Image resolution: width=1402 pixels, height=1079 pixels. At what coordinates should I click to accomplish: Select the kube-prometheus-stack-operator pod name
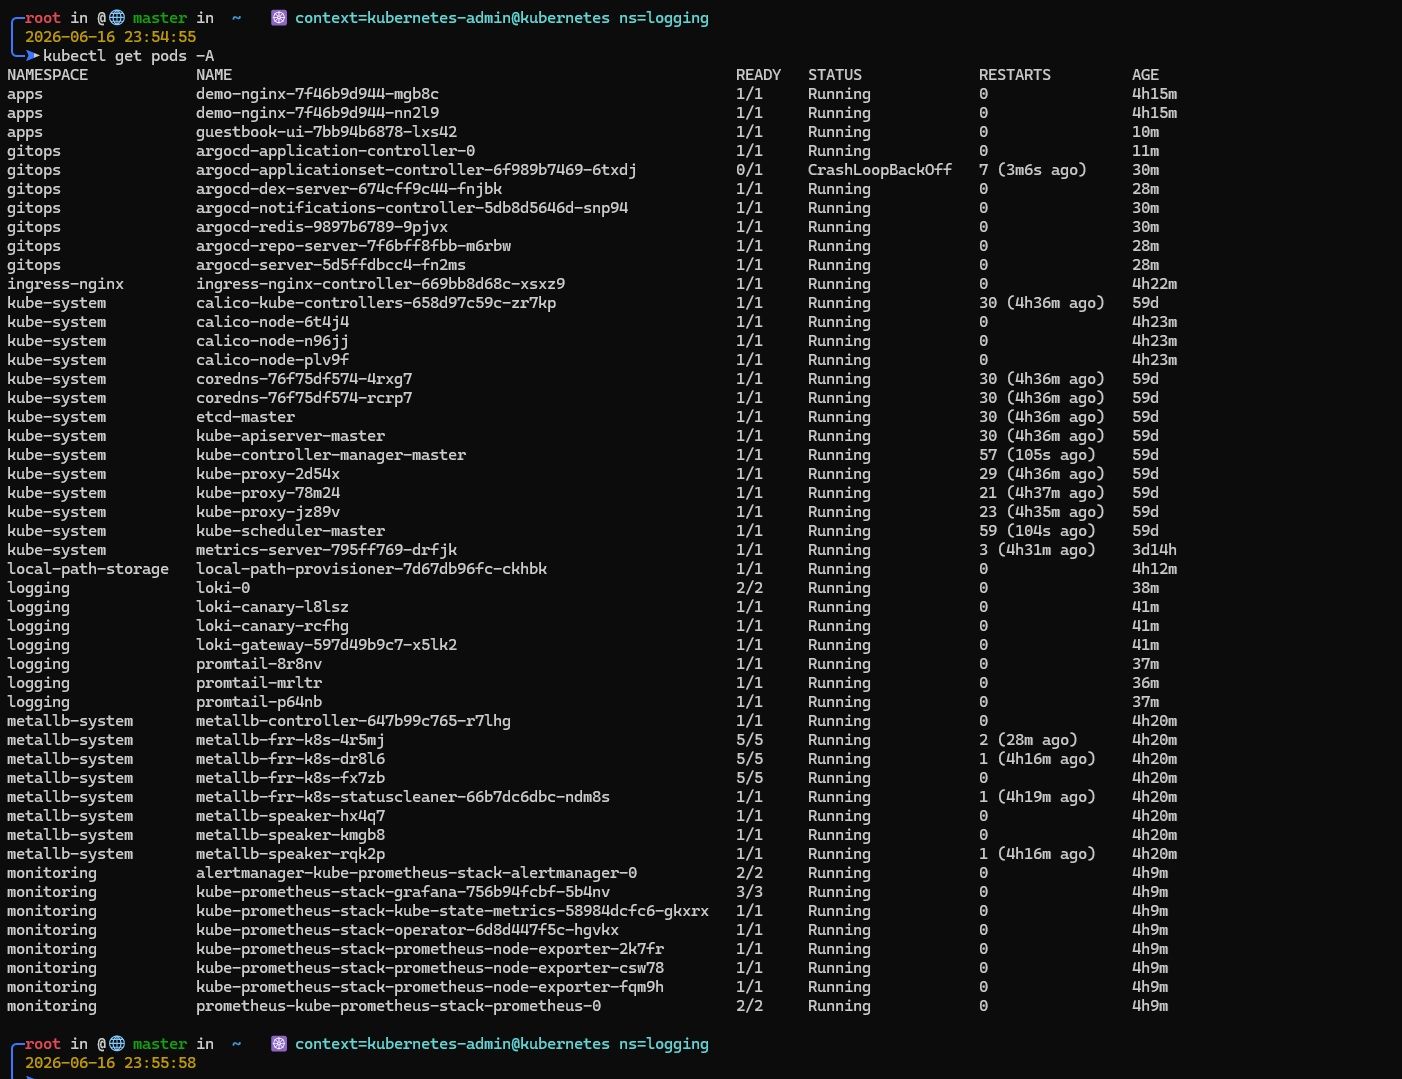[x=407, y=930]
